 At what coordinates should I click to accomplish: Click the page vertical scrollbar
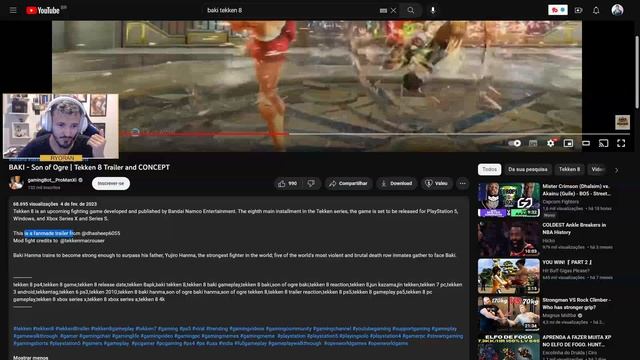click(637, 73)
